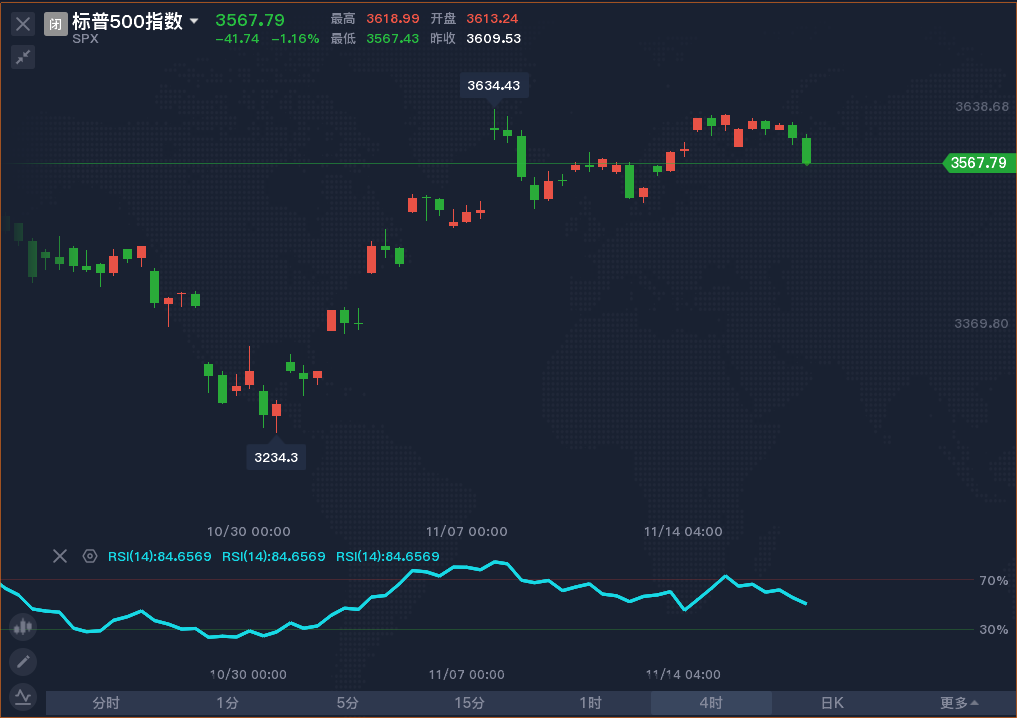Select the 4时 timeframe tab

[711, 703]
